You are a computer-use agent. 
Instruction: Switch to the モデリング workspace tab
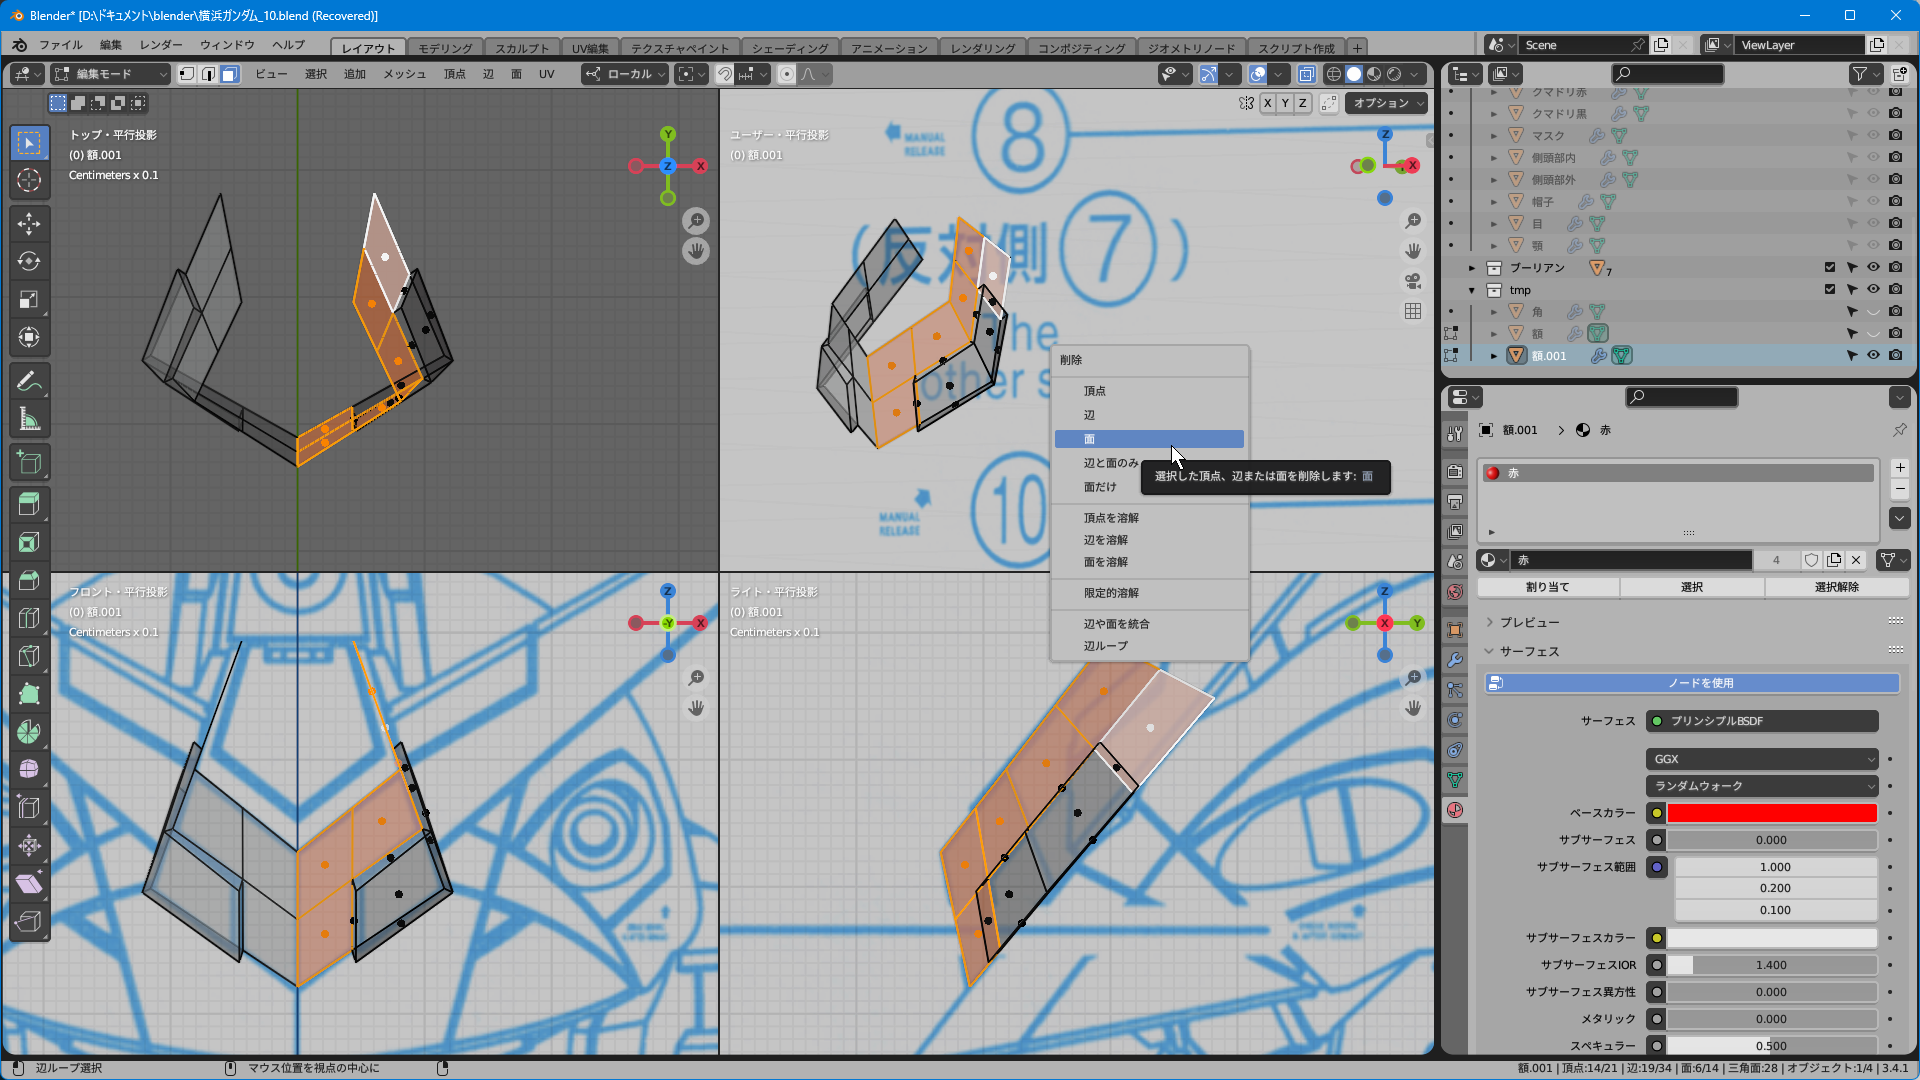point(445,48)
